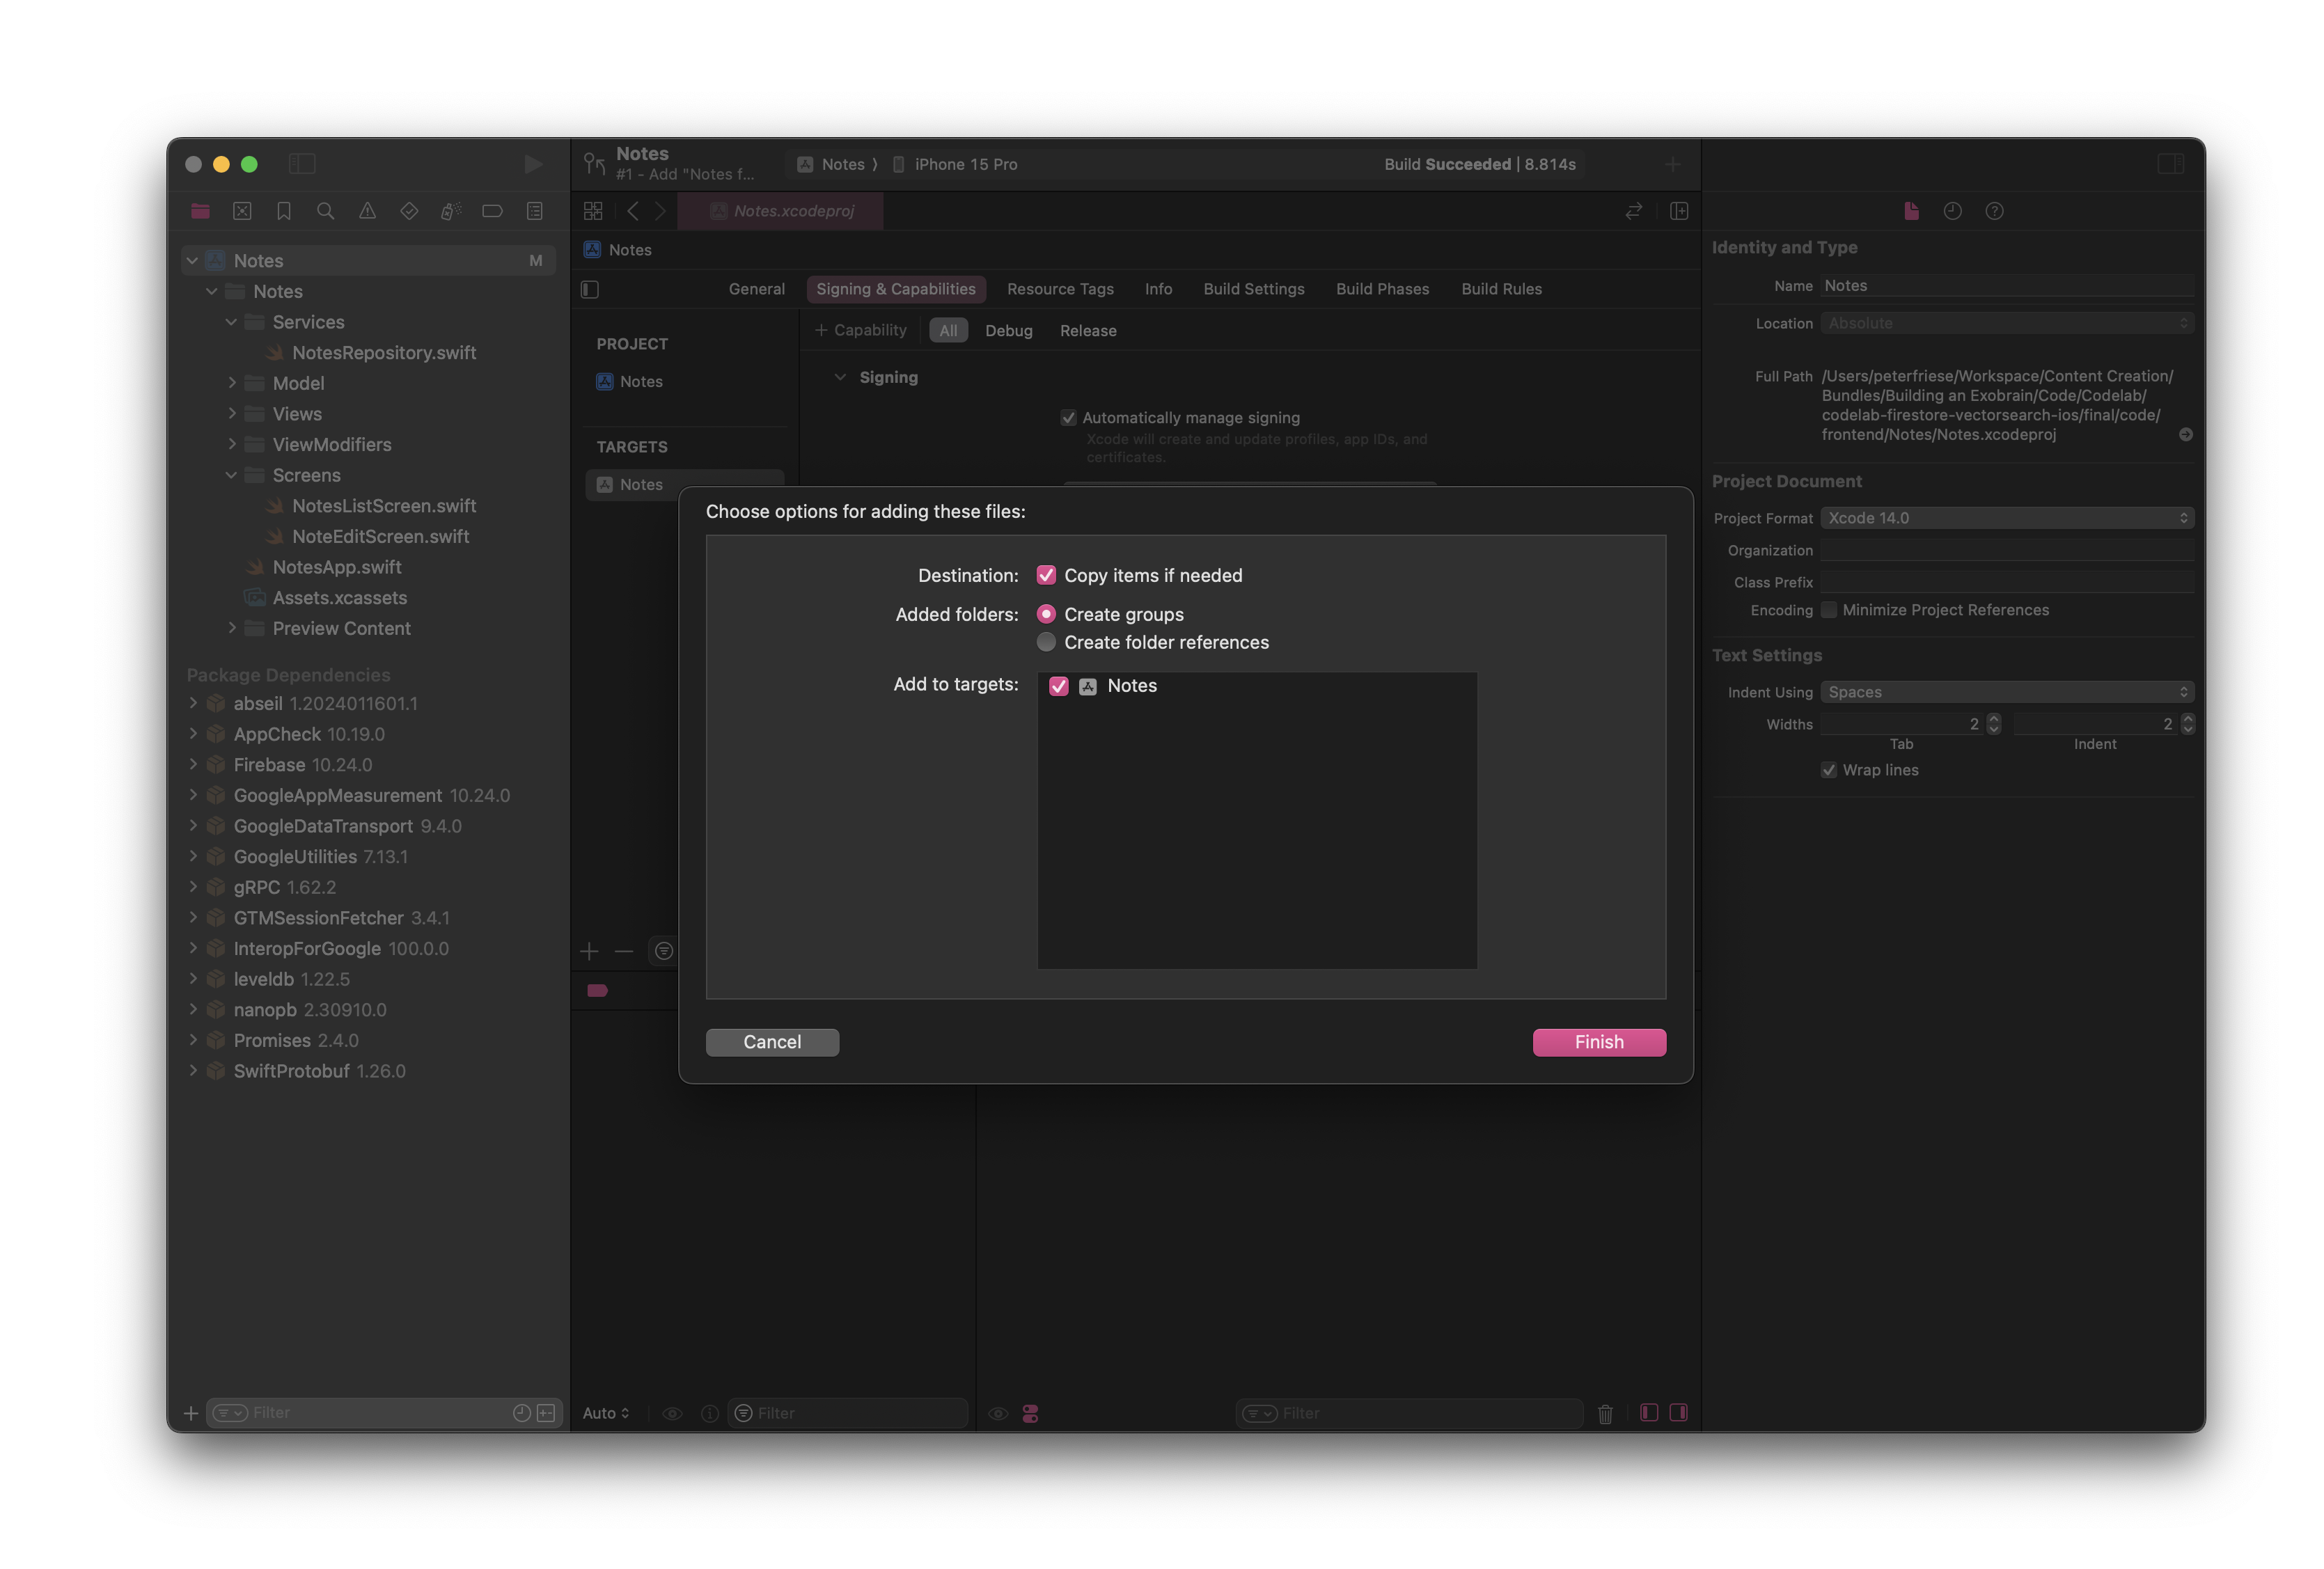Click the Cancel button in dialog
The height and width of the screenshot is (1569, 2324).
771,1040
